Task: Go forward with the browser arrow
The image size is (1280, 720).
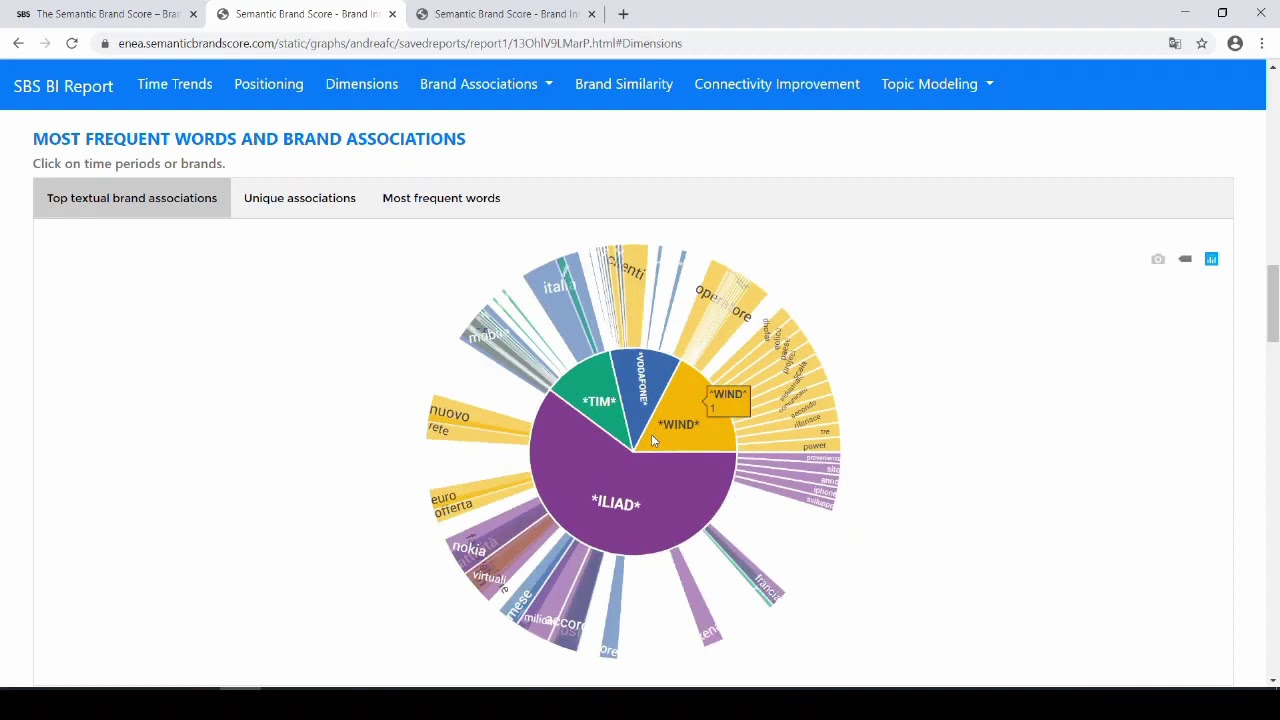Action: [45, 43]
